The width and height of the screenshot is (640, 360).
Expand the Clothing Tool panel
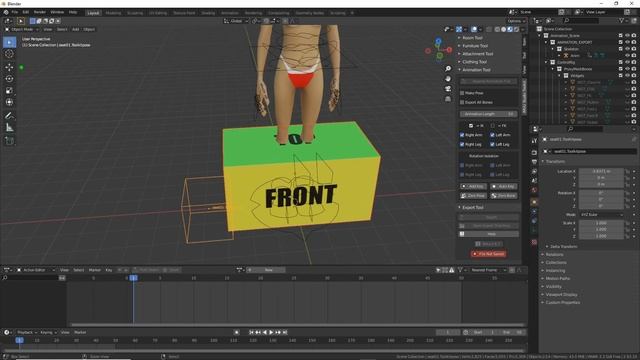pos(474,62)
